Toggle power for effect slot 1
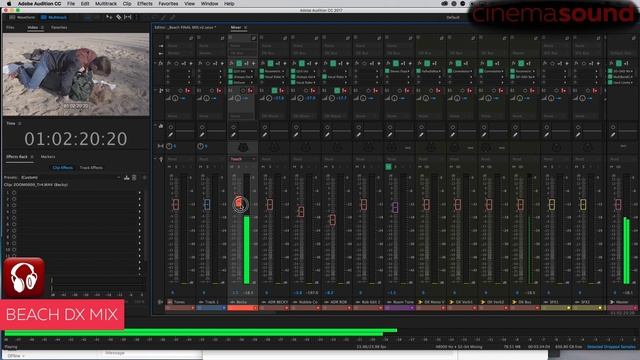 [14, 193]
